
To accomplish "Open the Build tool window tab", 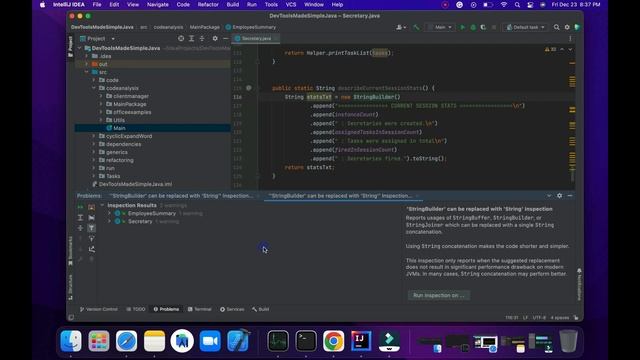I will (x=260, y=309).
